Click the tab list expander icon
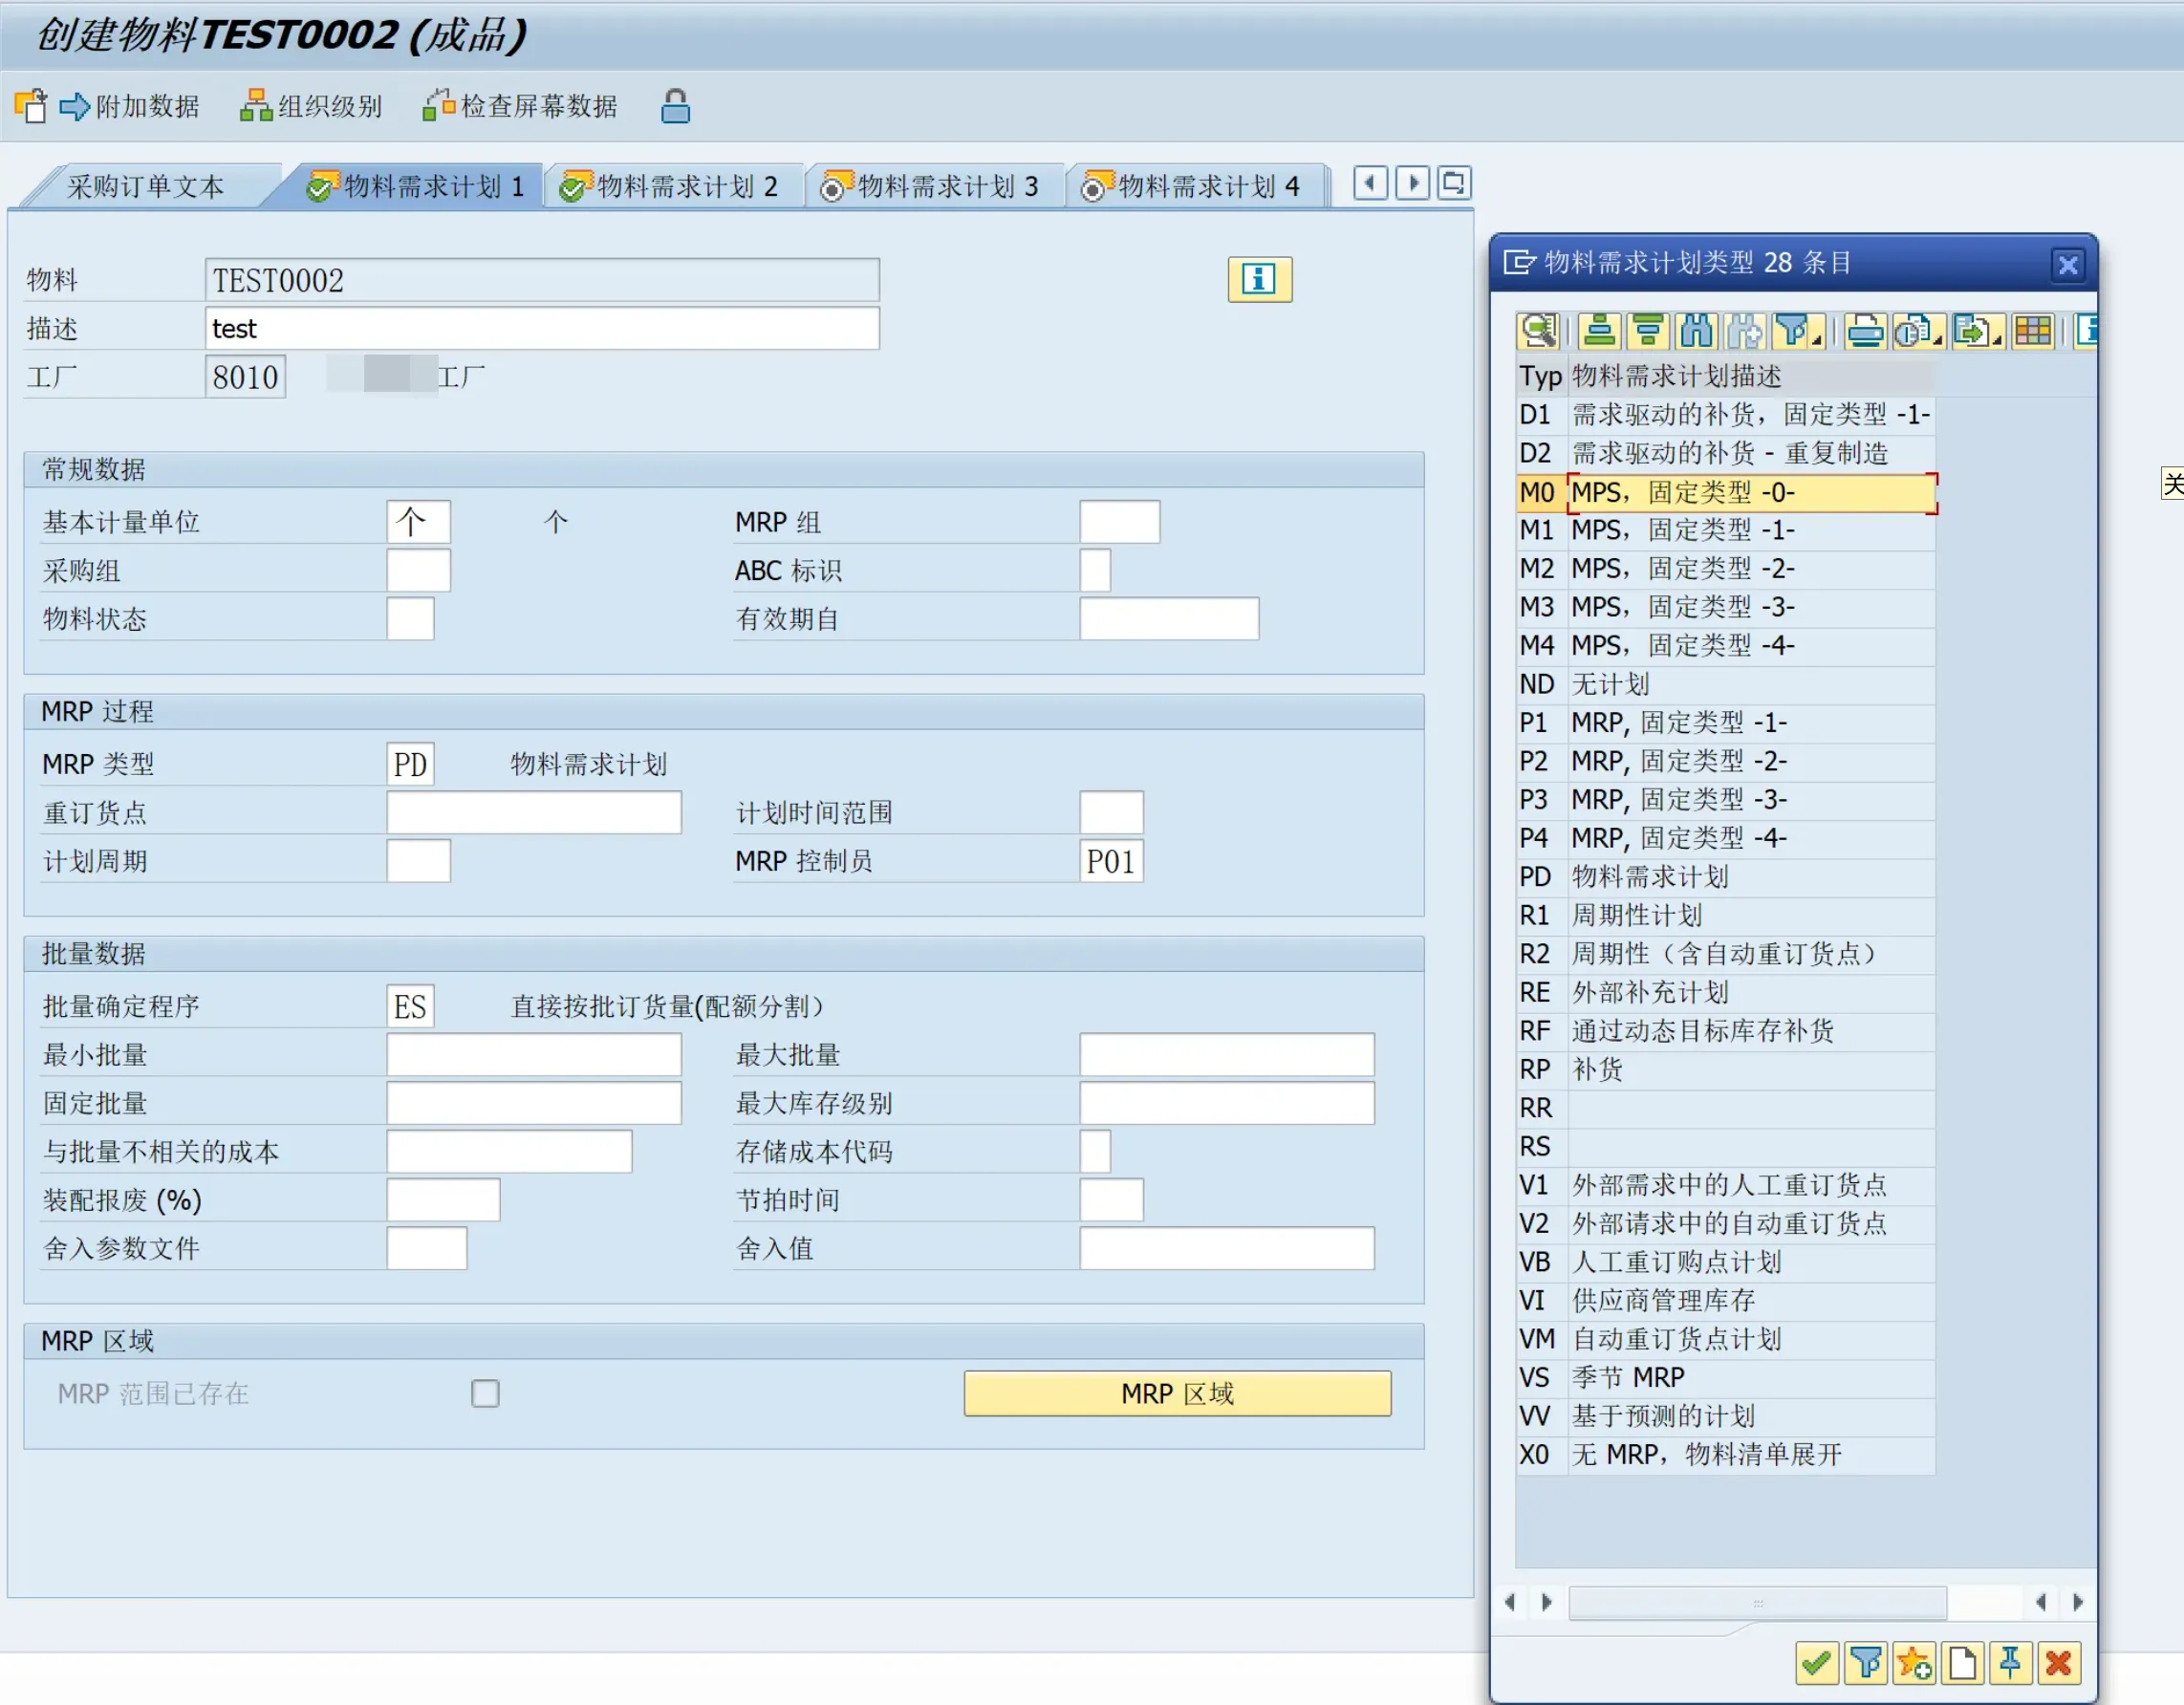Screen dimensions: 2184x1705 (x=1454, y=183)
